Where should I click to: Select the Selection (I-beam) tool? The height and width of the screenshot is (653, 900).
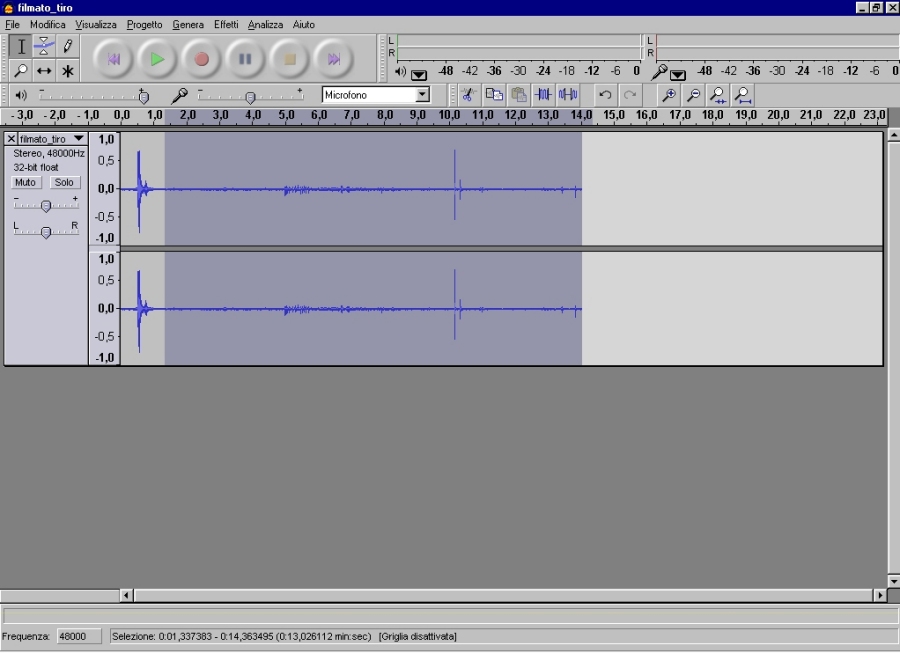21,46
